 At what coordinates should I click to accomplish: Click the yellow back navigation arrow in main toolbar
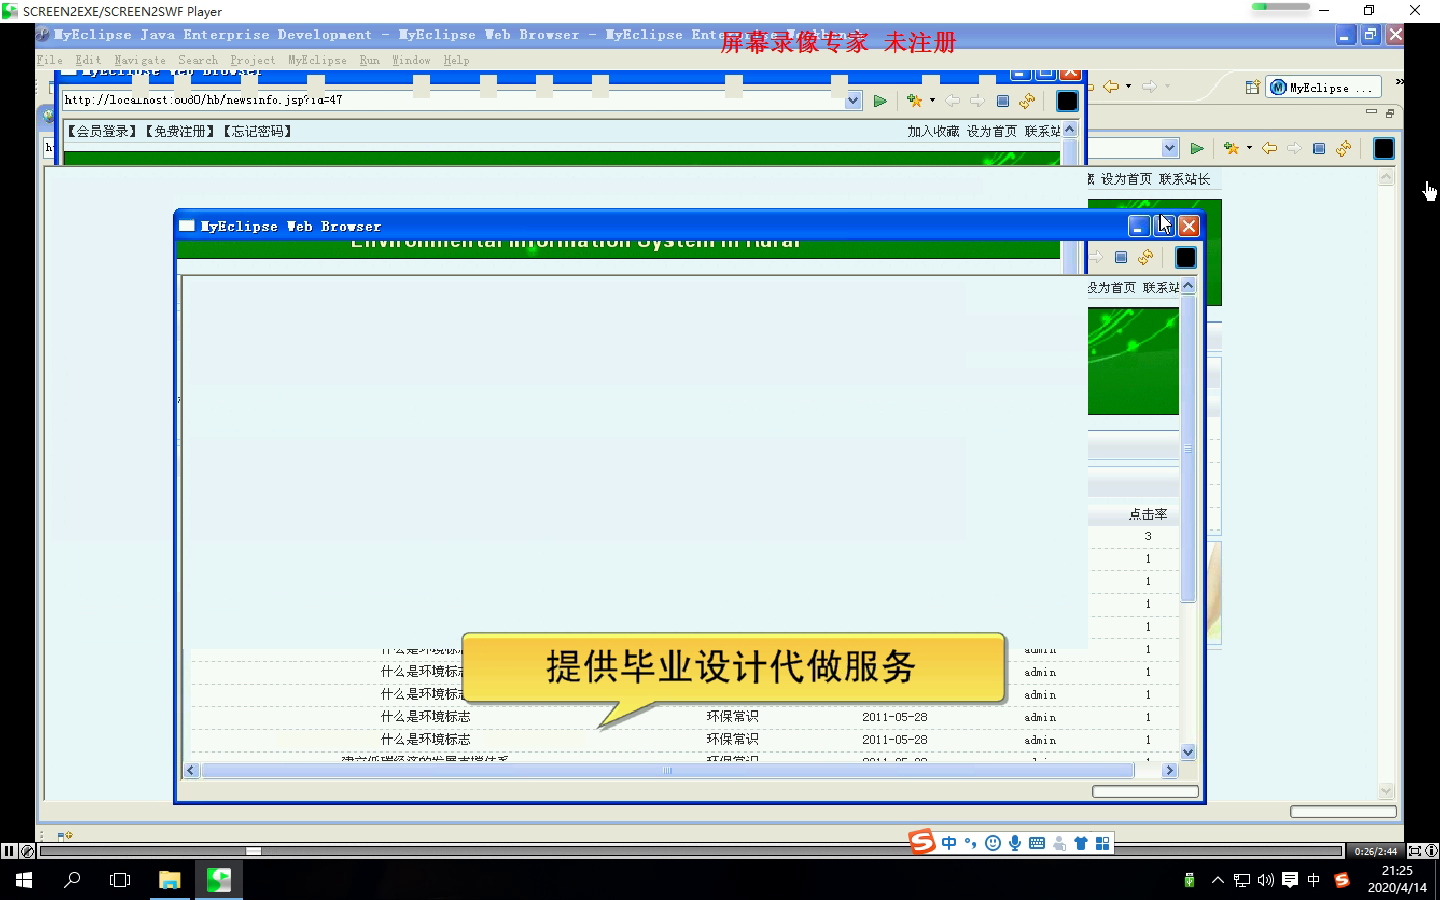pos(1110,86)
